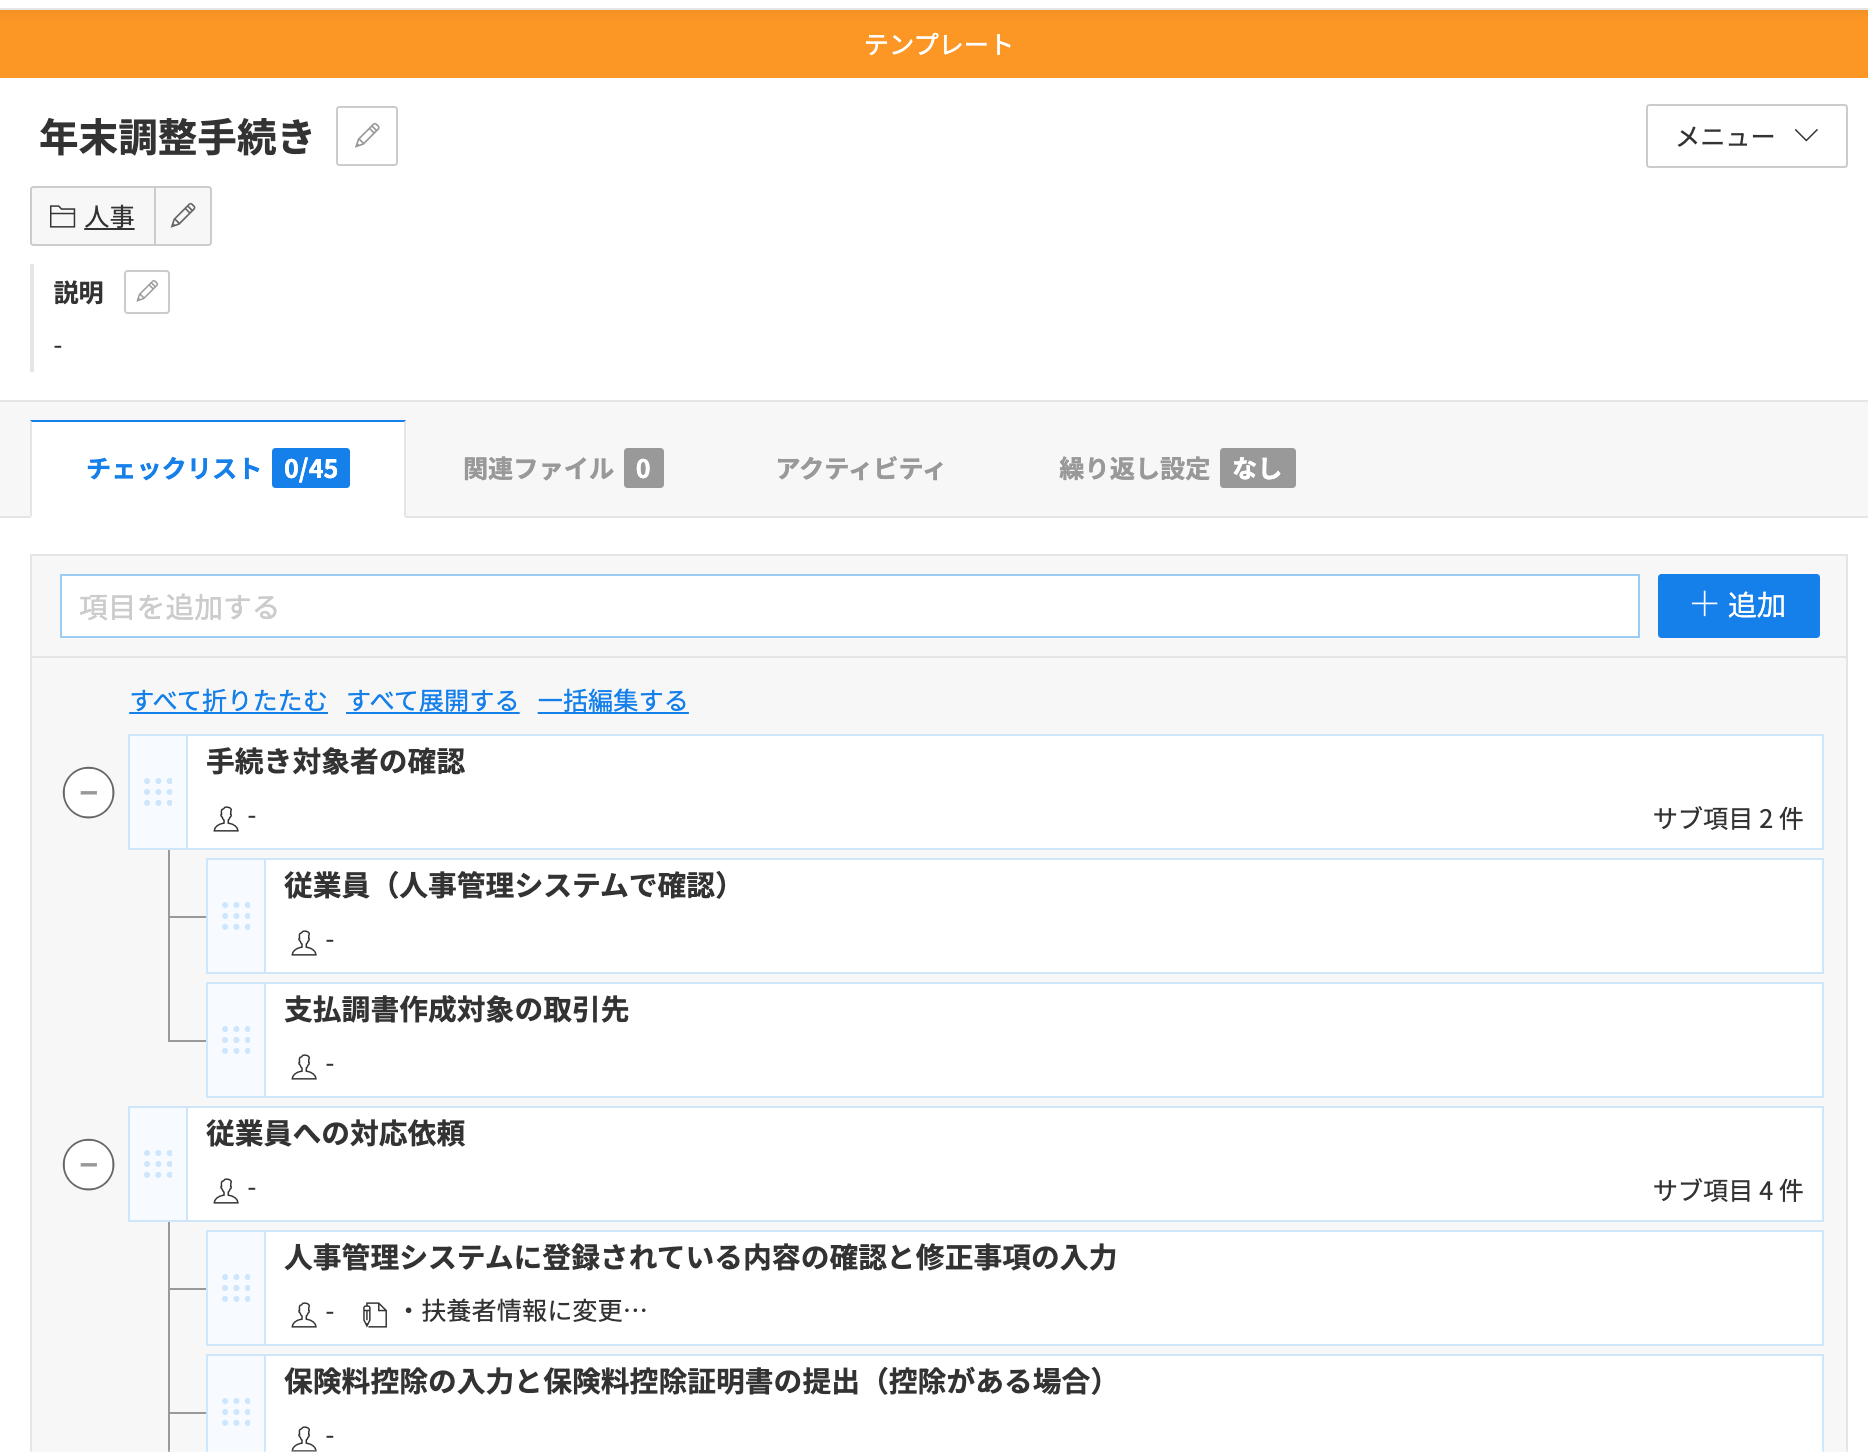This screenshot has width=1868, height=1452.
Task: Open note icon beside 扶養者情報に変更
Action: pyautogui.click(x=375, y=1314)
